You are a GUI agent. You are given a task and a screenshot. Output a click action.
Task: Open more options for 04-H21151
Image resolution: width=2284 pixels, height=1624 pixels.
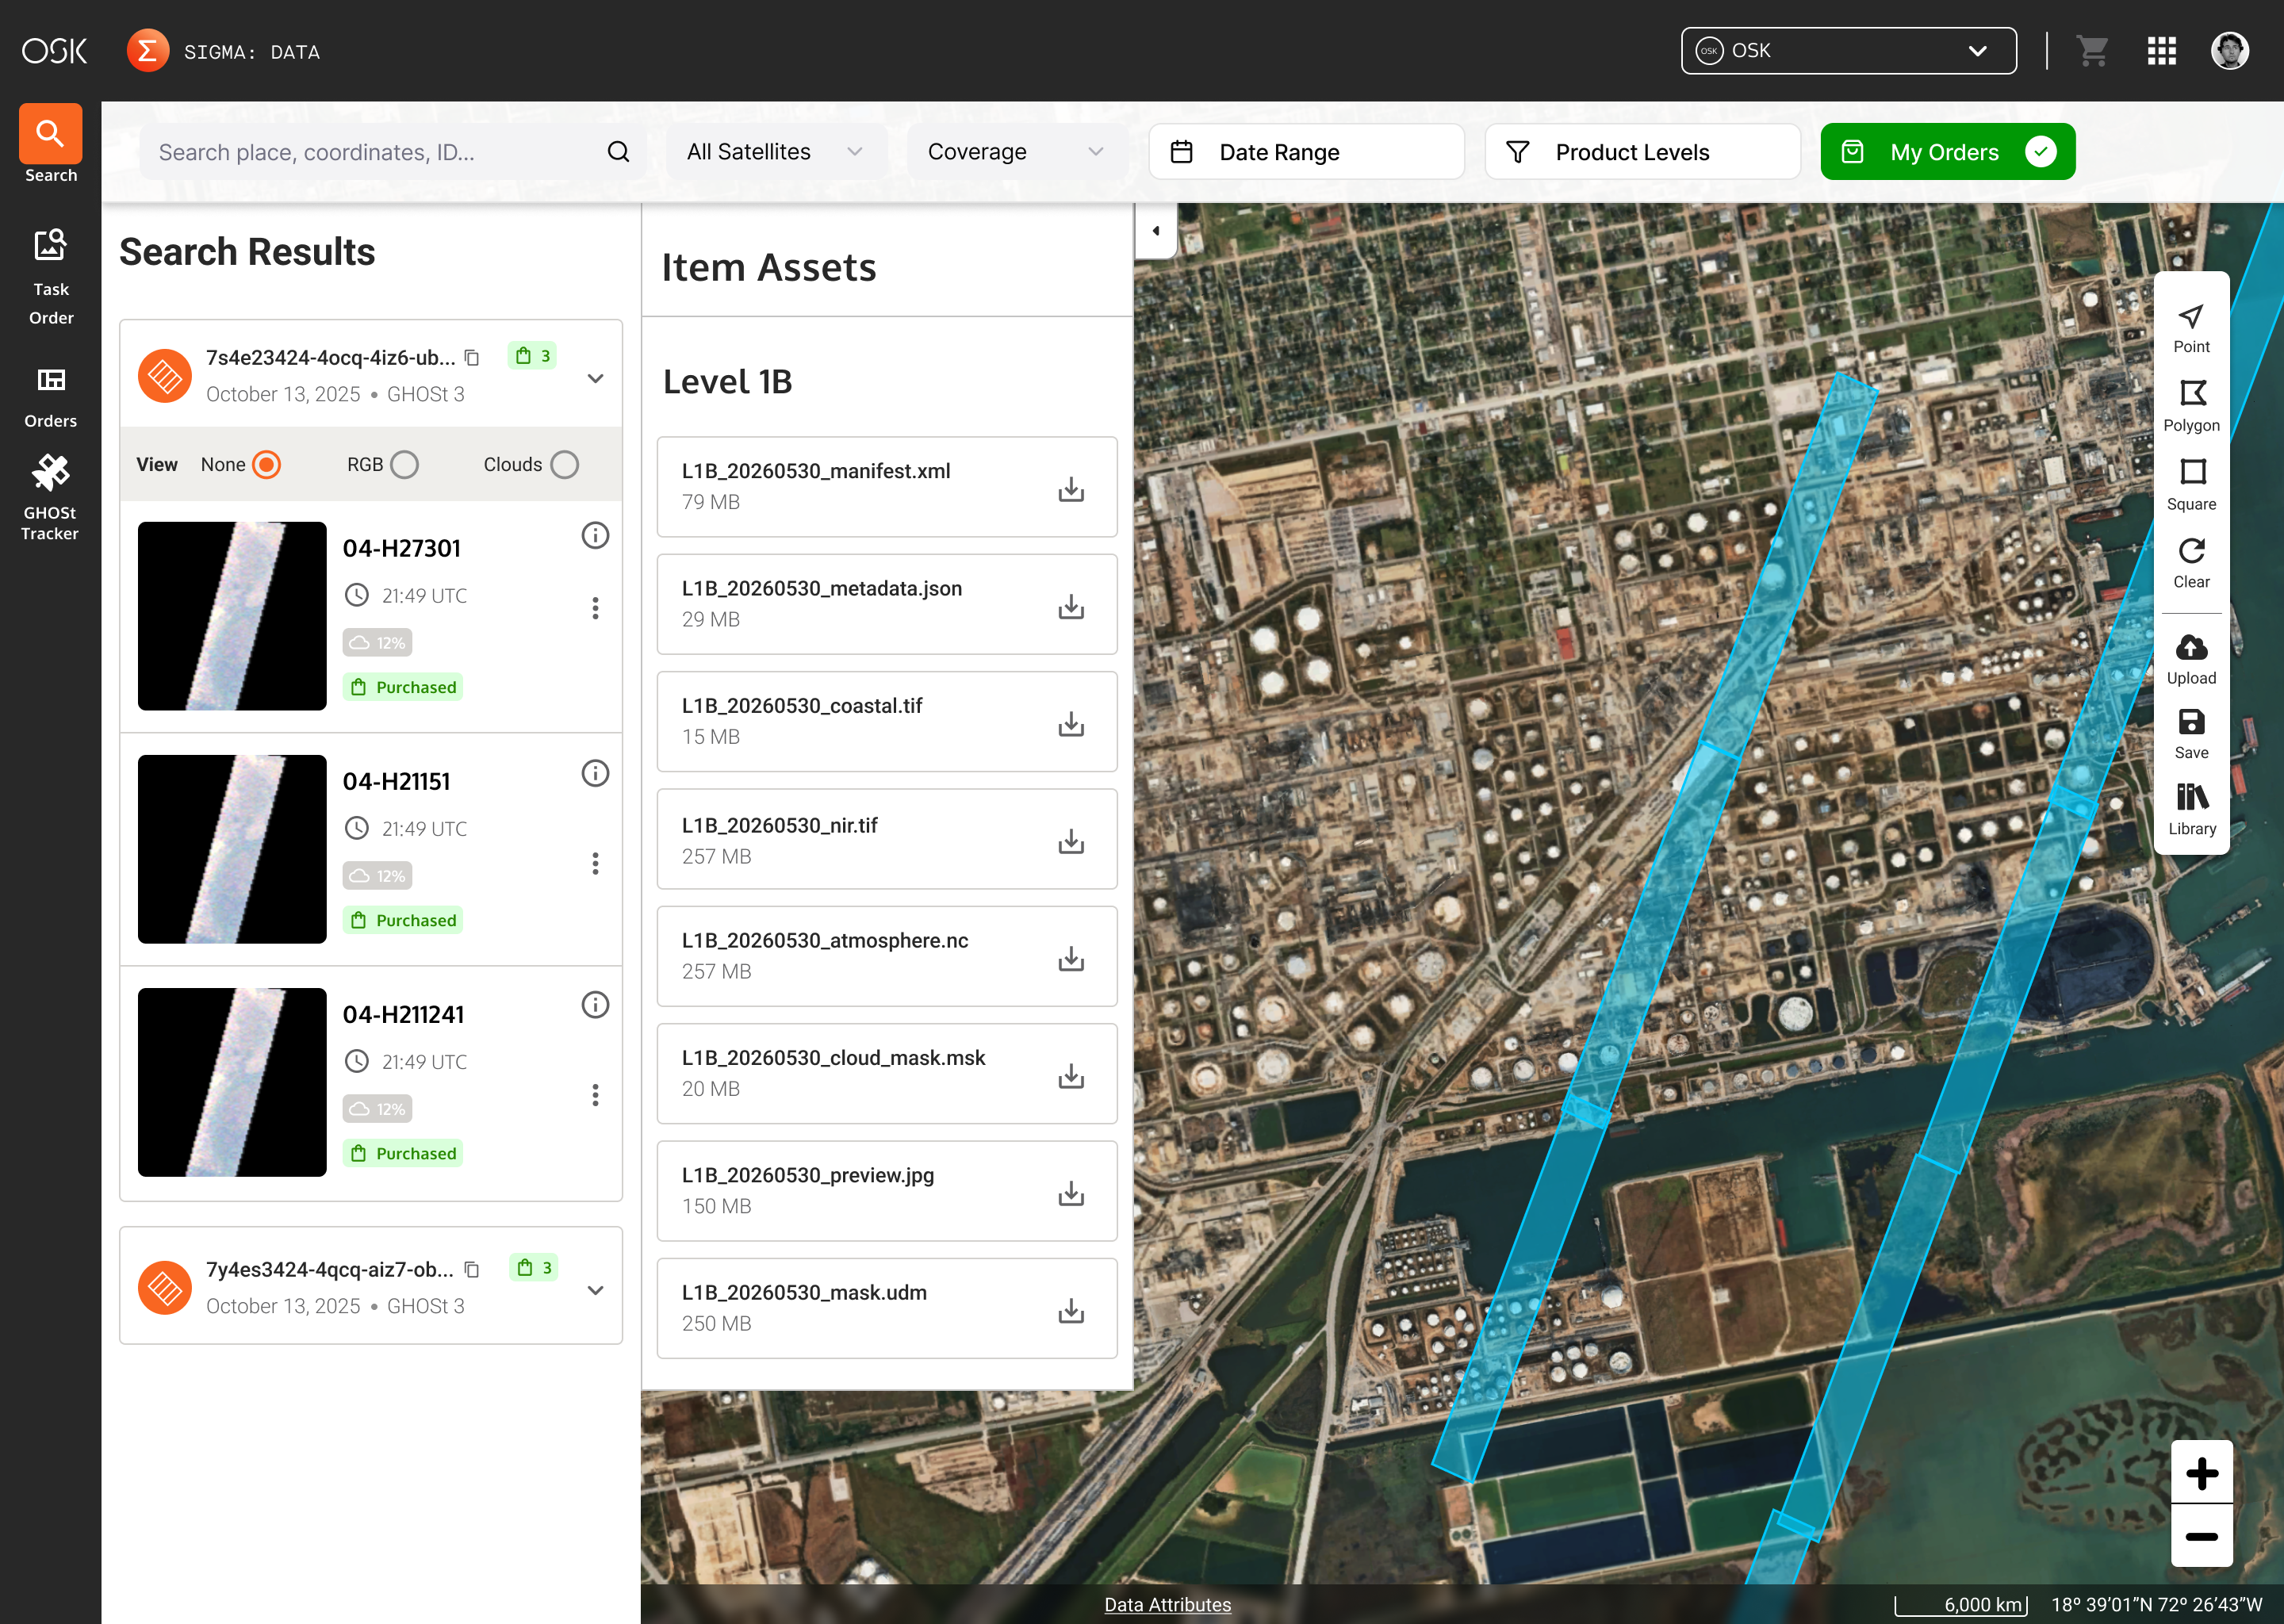pyautogui.click(x=595, y=863)
